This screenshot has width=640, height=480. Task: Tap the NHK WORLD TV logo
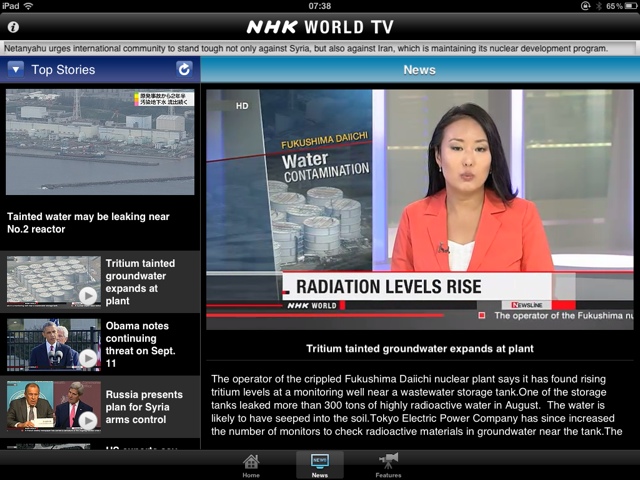click(320, 27)
